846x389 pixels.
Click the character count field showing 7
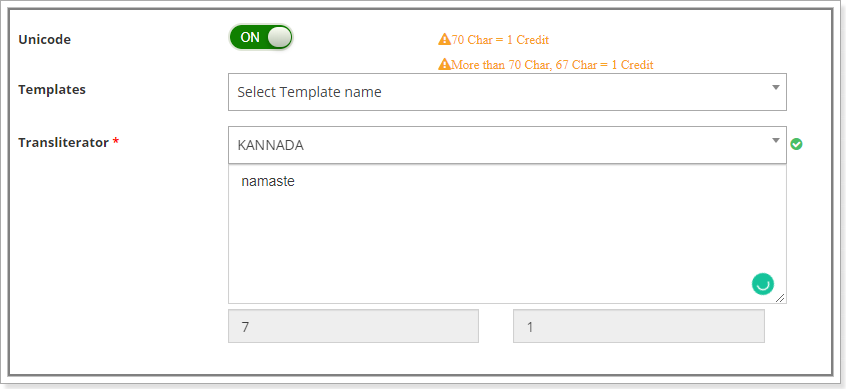[353, 326]
